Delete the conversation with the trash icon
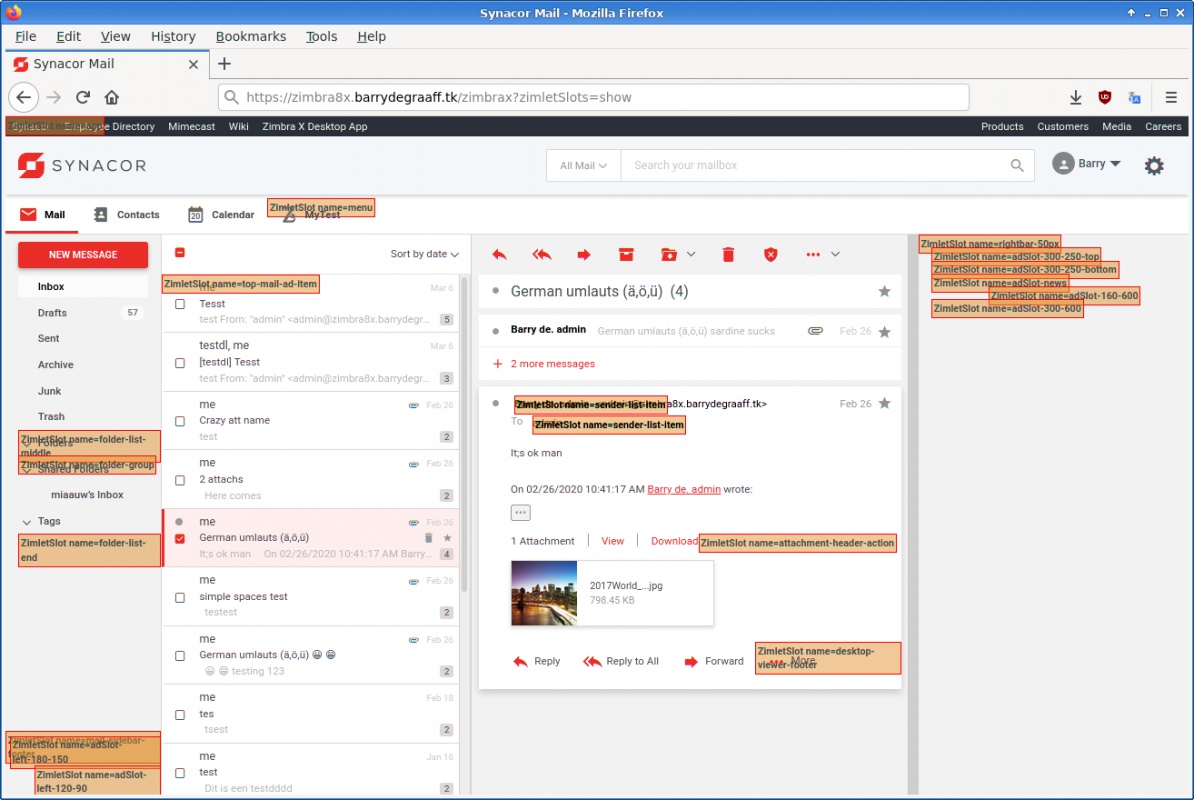Screen dimensions: 1194x800 pos(728,255)
